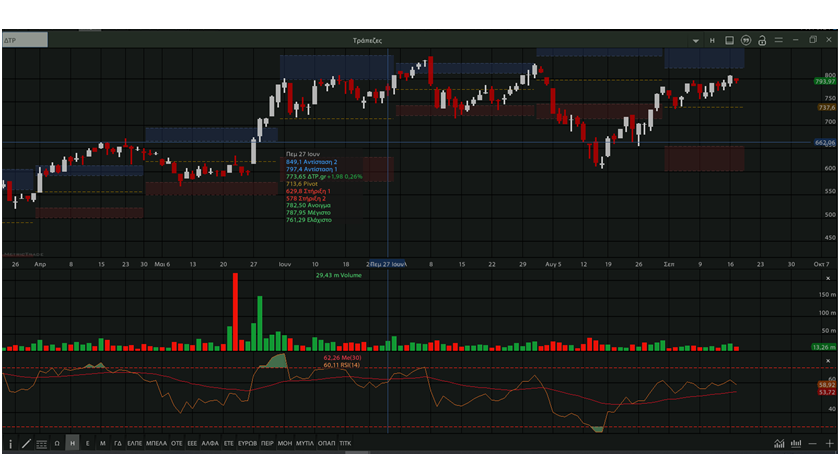This screenshot has width=840, height=474.
Task: Zoom in chart with plus icon
Action: click(x=829, y=443)
